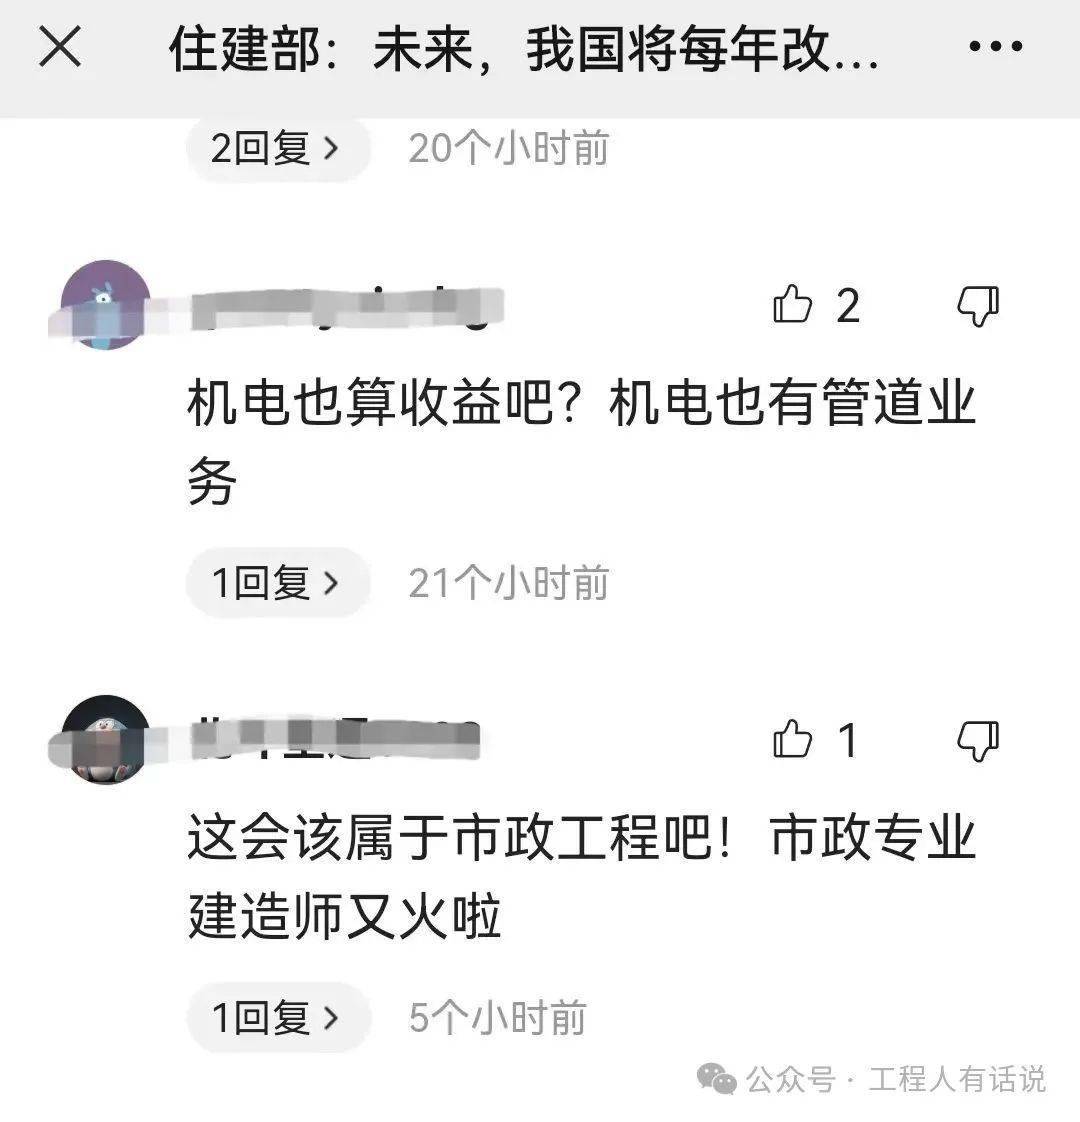1080x1122 pixels.
Task: Tap the like count 2 on the first comment
Action: [848, 306]
